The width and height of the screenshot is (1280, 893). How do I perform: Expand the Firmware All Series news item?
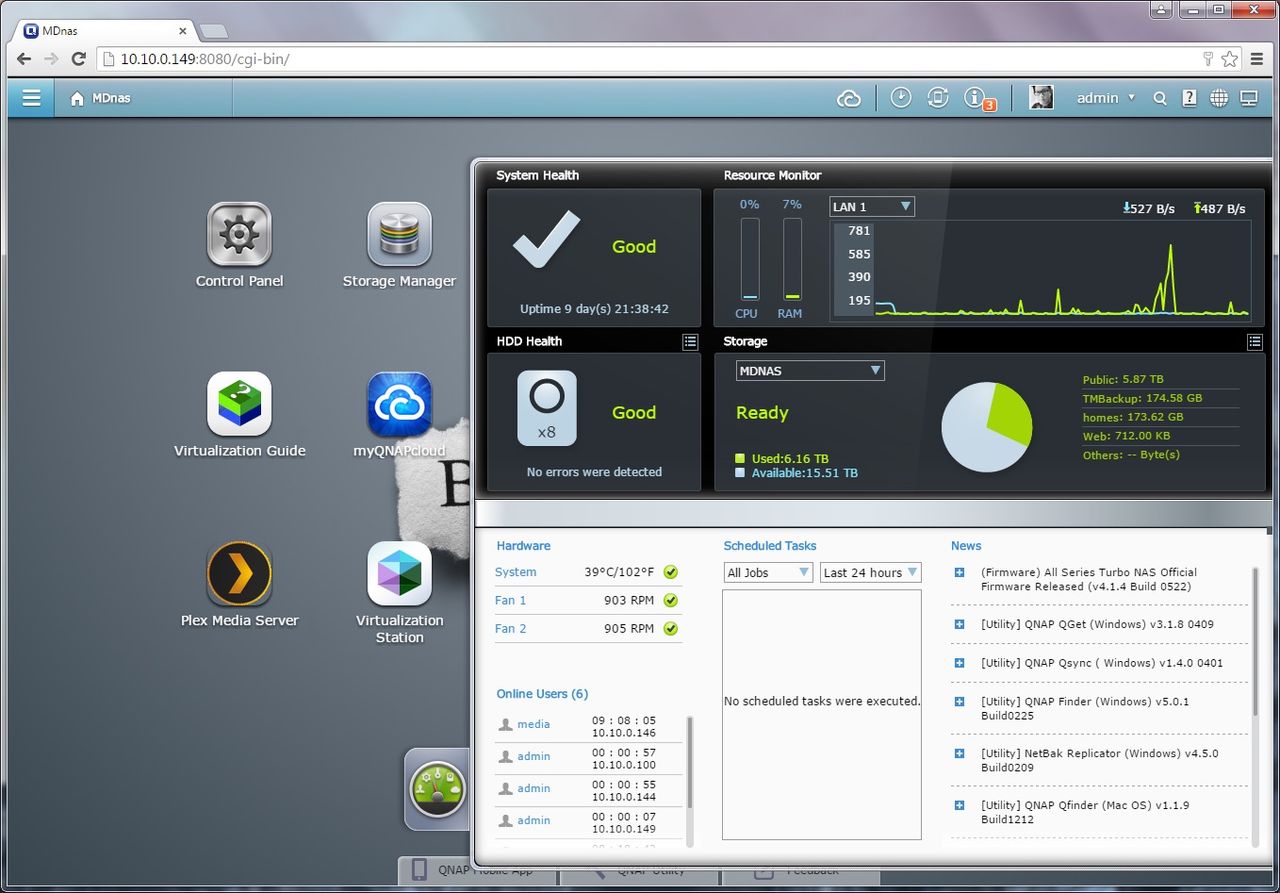[x=959, y=572]
